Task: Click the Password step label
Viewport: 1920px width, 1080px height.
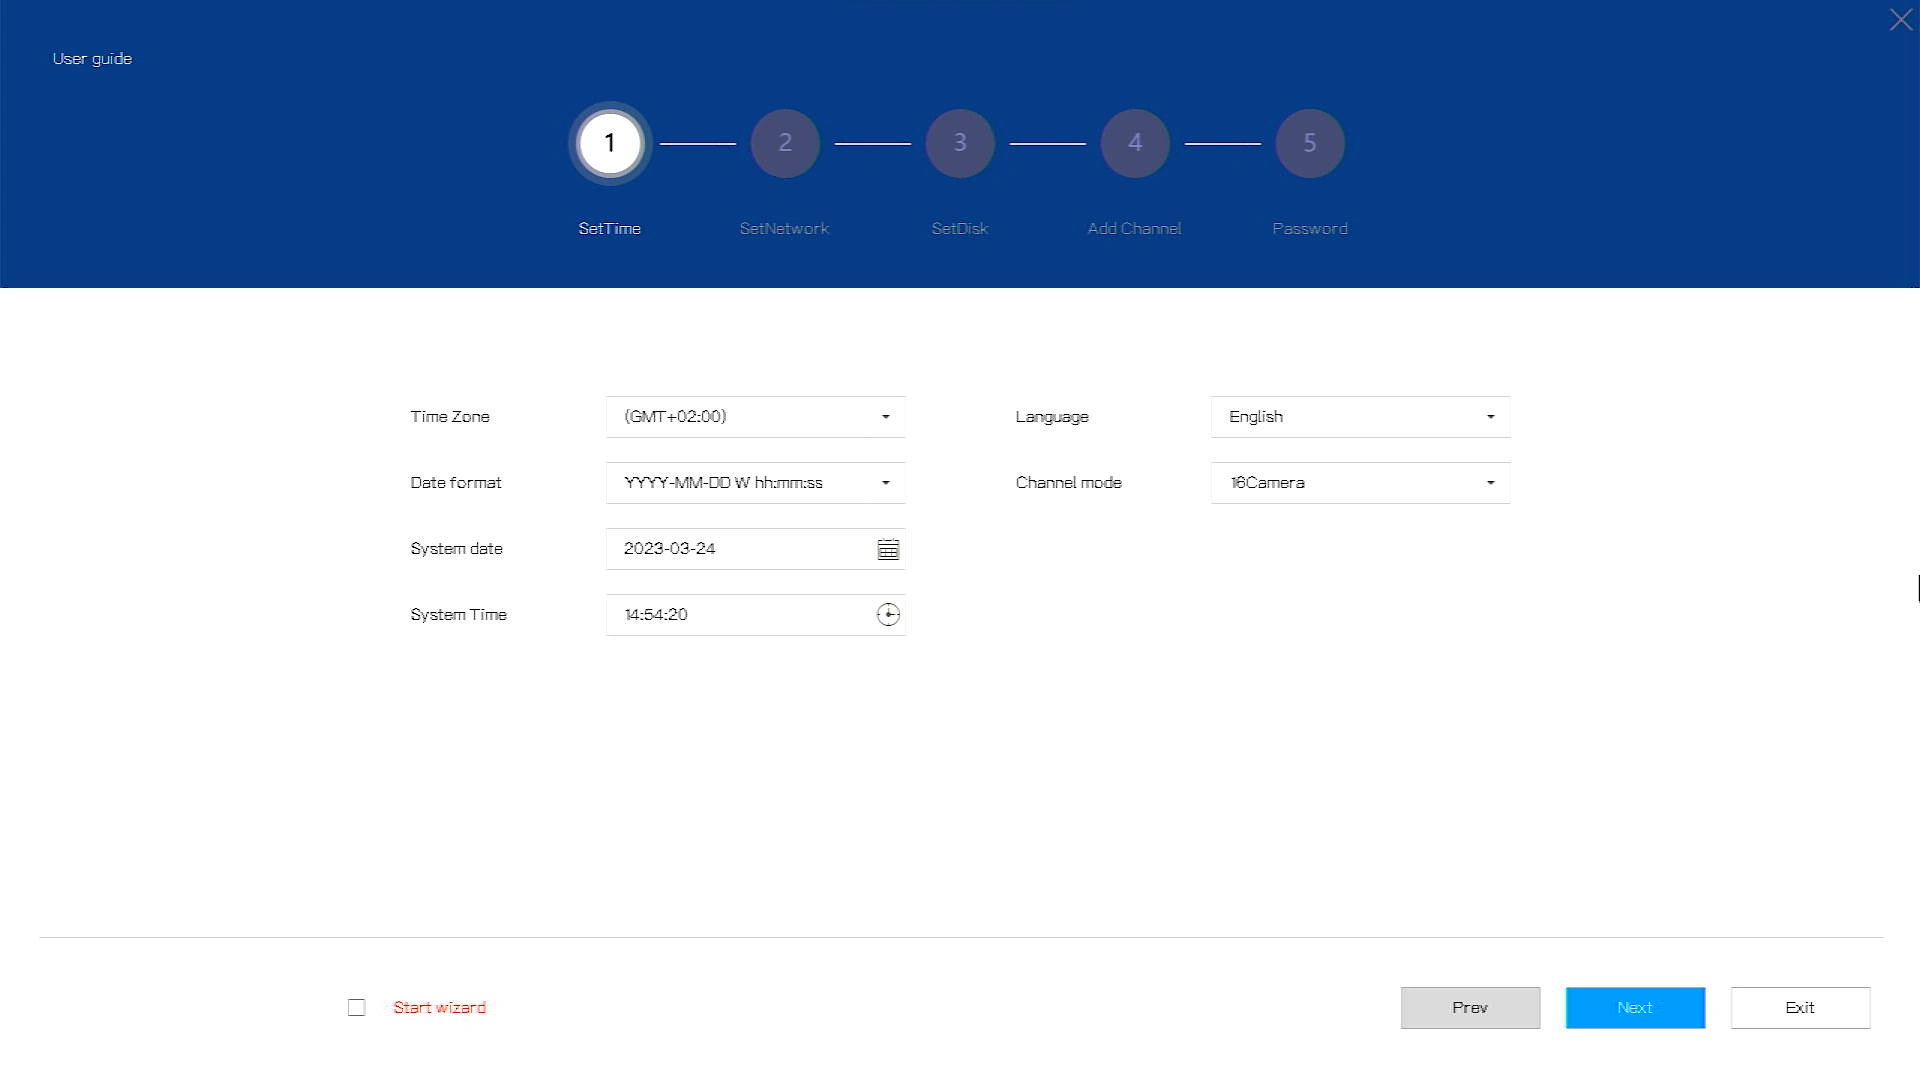Action: (x=1310, y=229)
